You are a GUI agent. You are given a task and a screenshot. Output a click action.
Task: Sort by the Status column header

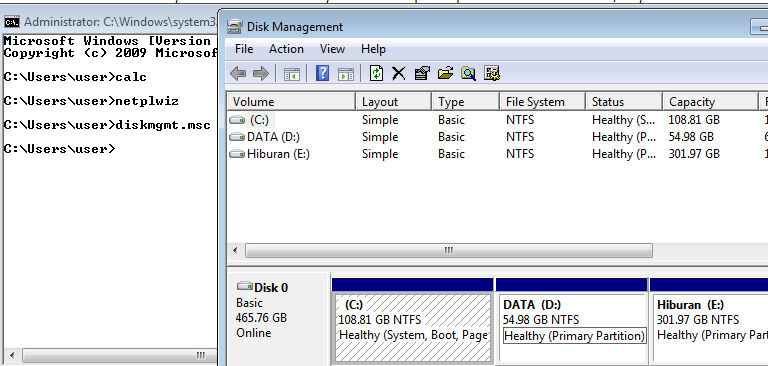tap(624, 102)
